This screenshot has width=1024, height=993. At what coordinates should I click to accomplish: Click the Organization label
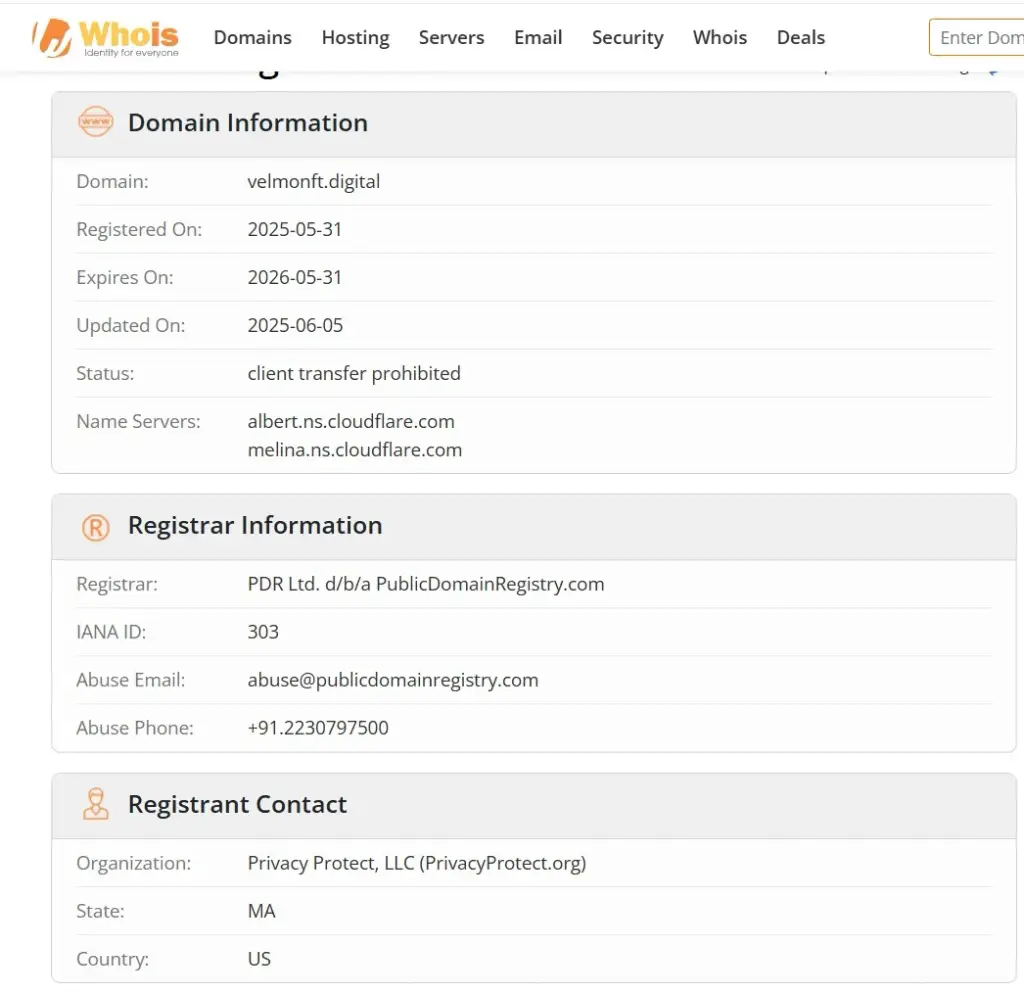(x=134, y=863)
